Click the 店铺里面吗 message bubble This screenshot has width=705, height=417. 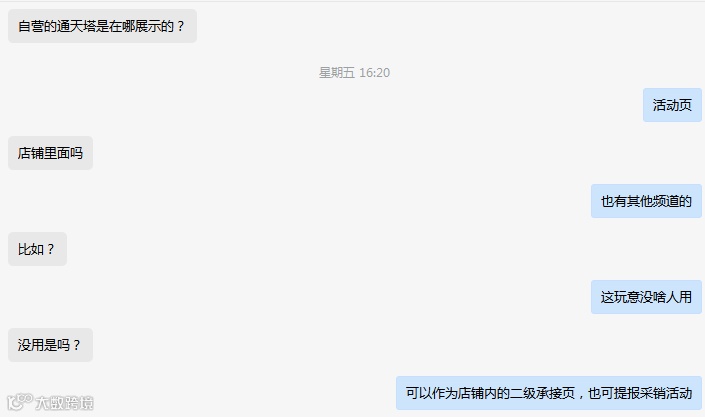(x=50, y=153)
